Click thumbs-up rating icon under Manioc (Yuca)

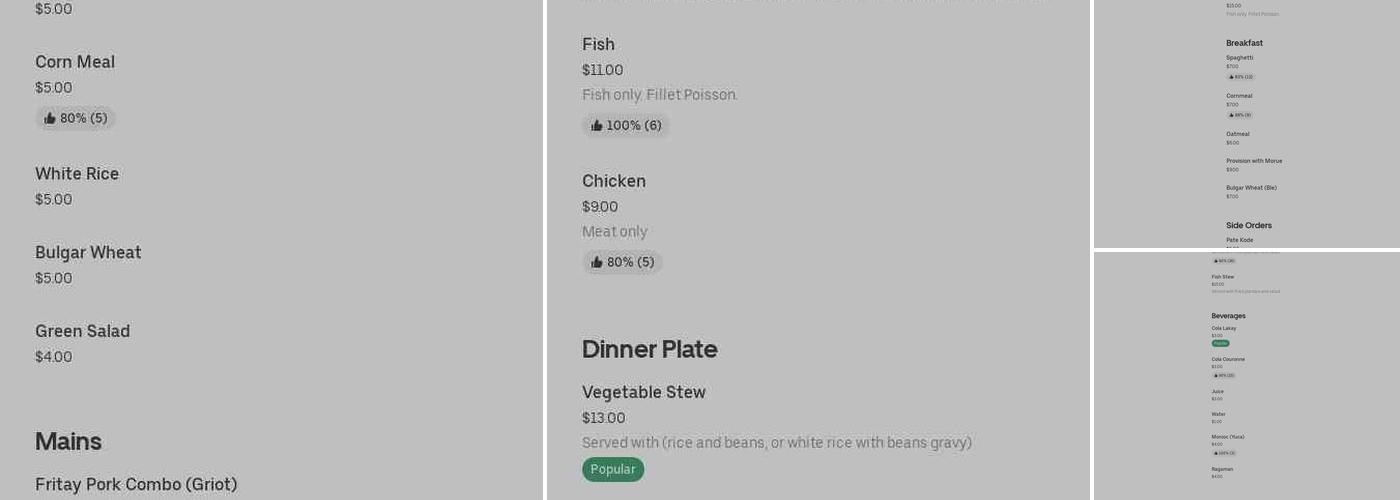click(1216, 453)
